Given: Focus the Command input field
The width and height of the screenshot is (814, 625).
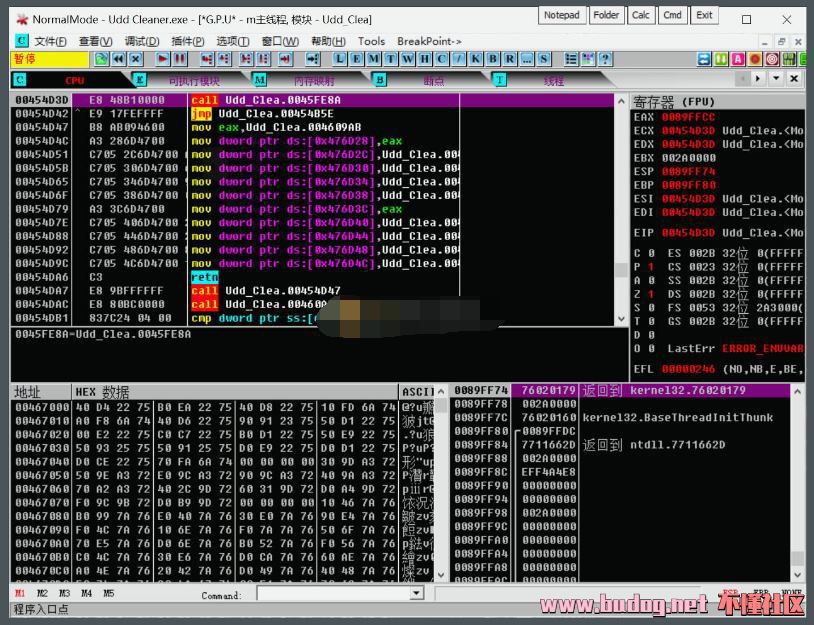Looking at the screenshot, I should pos(334,593).
